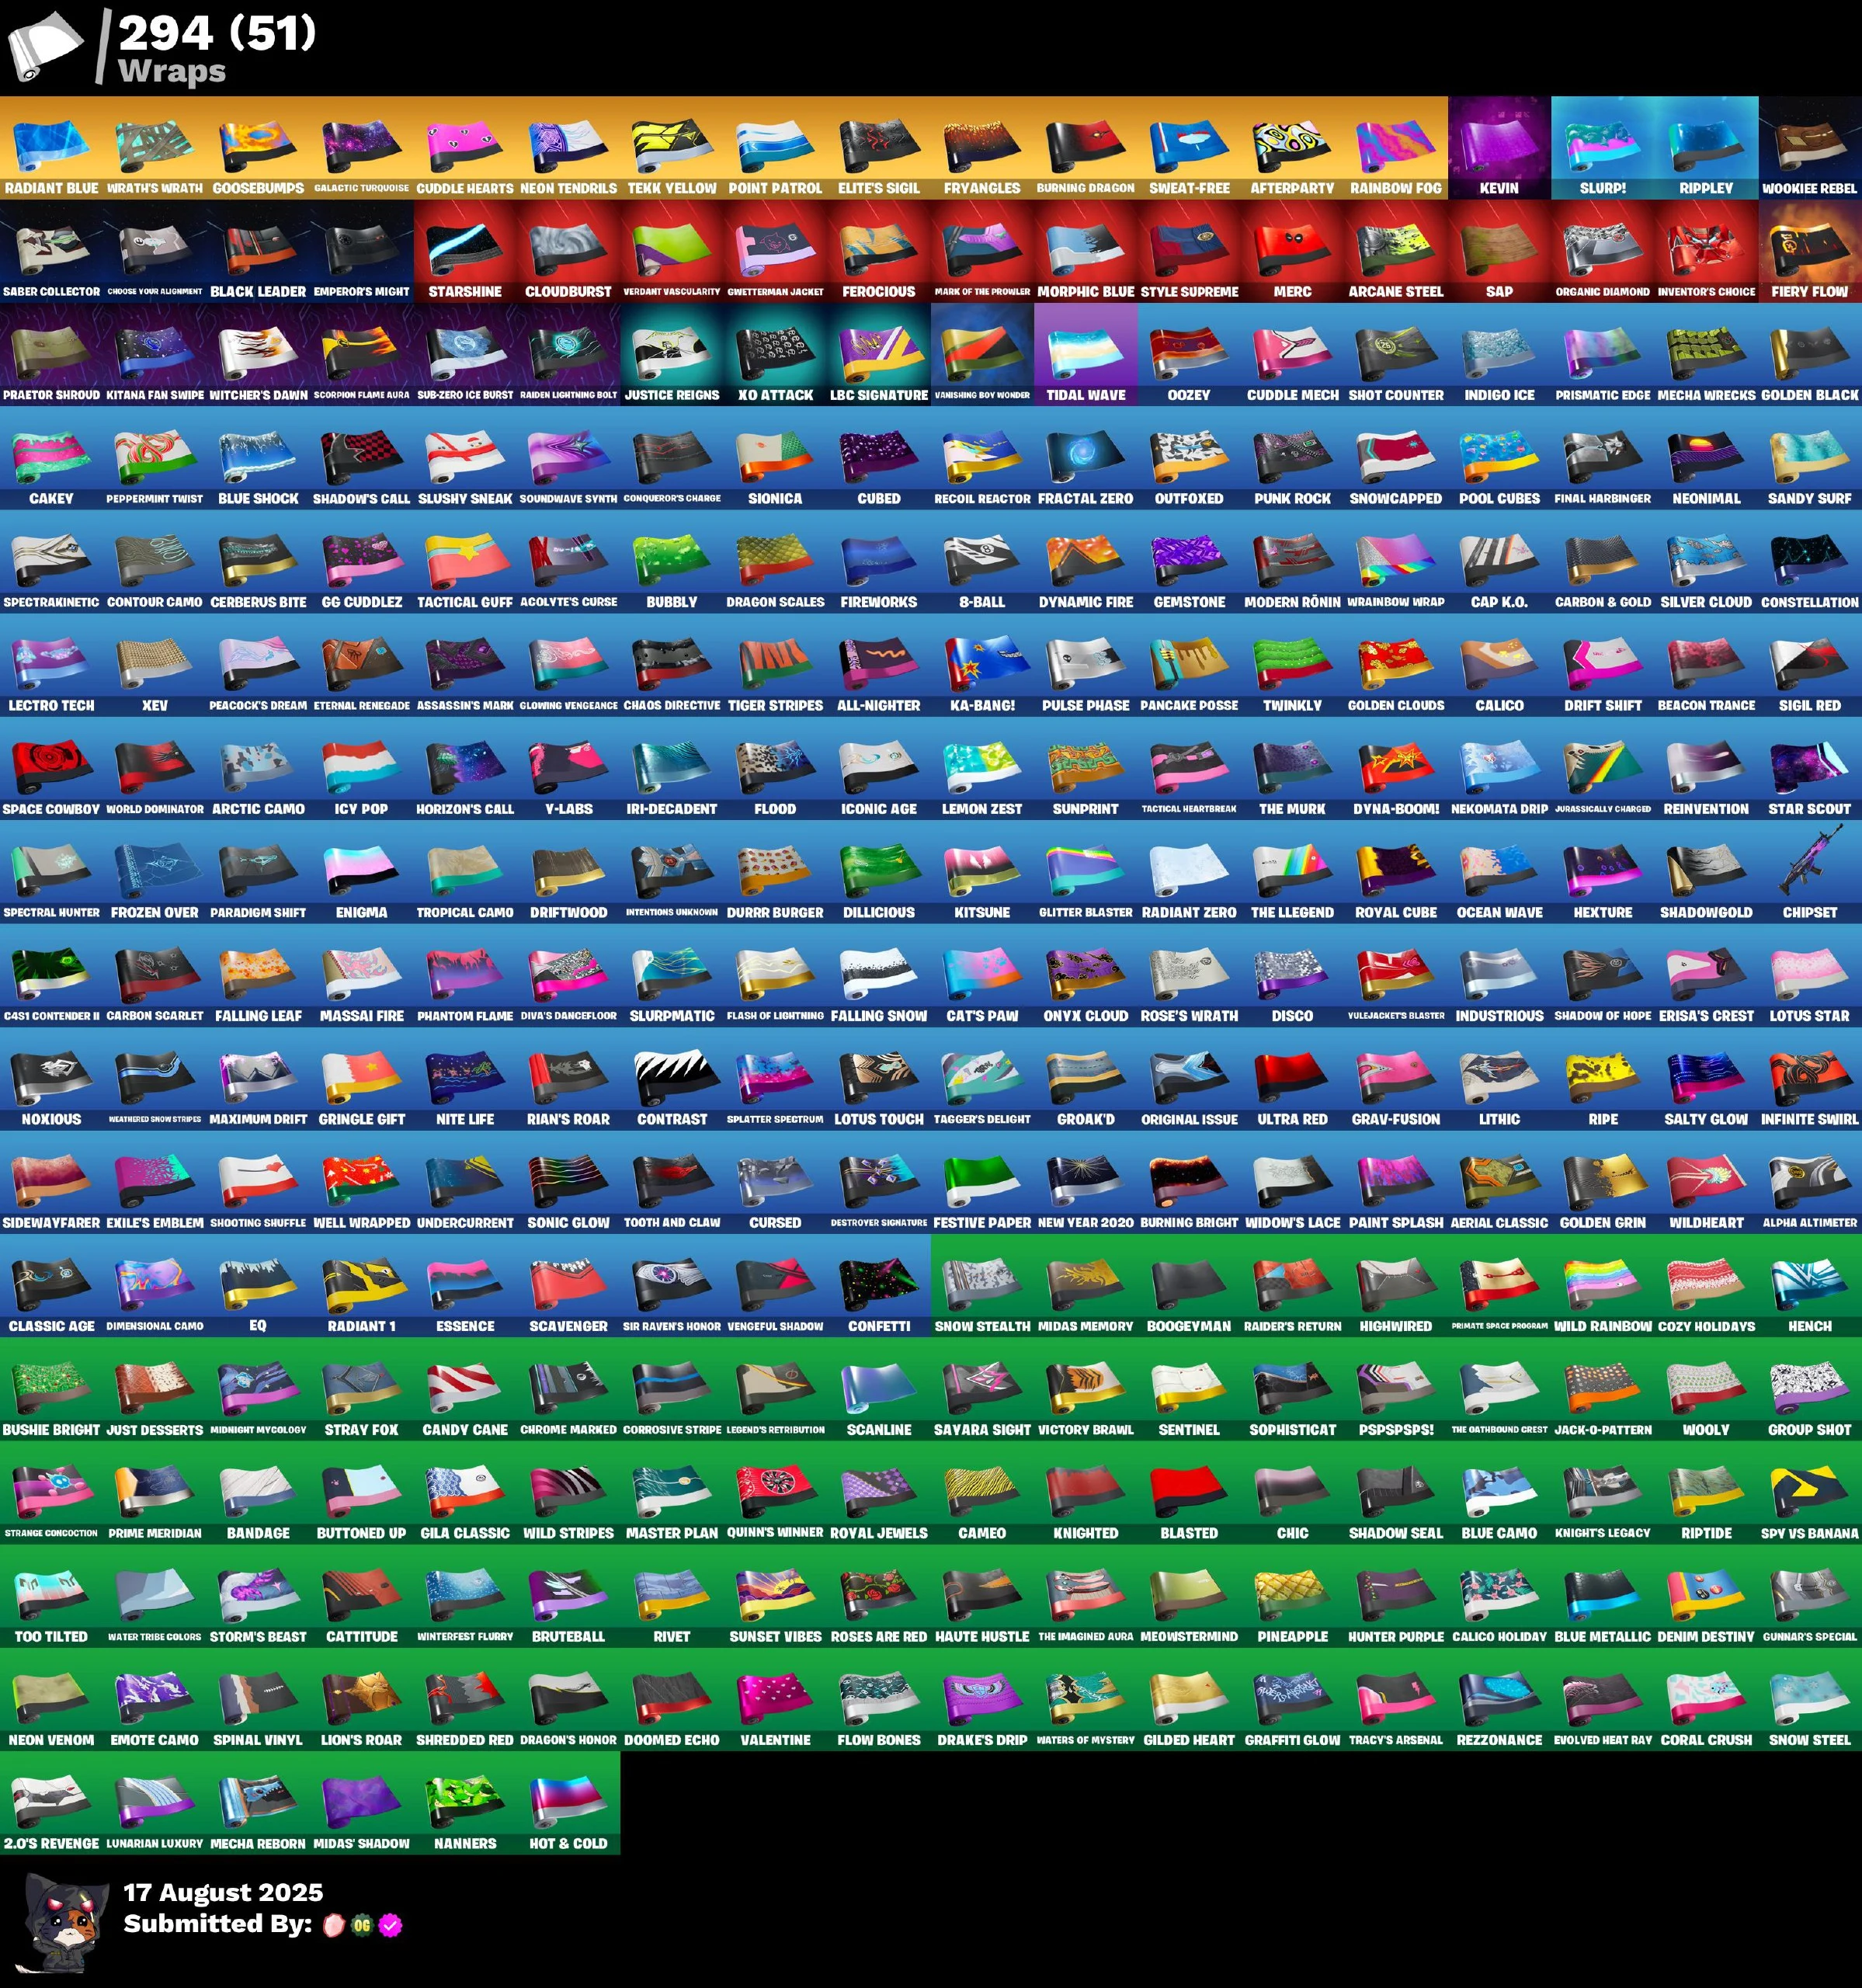Click the Starshine wrap

pyautogui.click(x=465, y=251)
